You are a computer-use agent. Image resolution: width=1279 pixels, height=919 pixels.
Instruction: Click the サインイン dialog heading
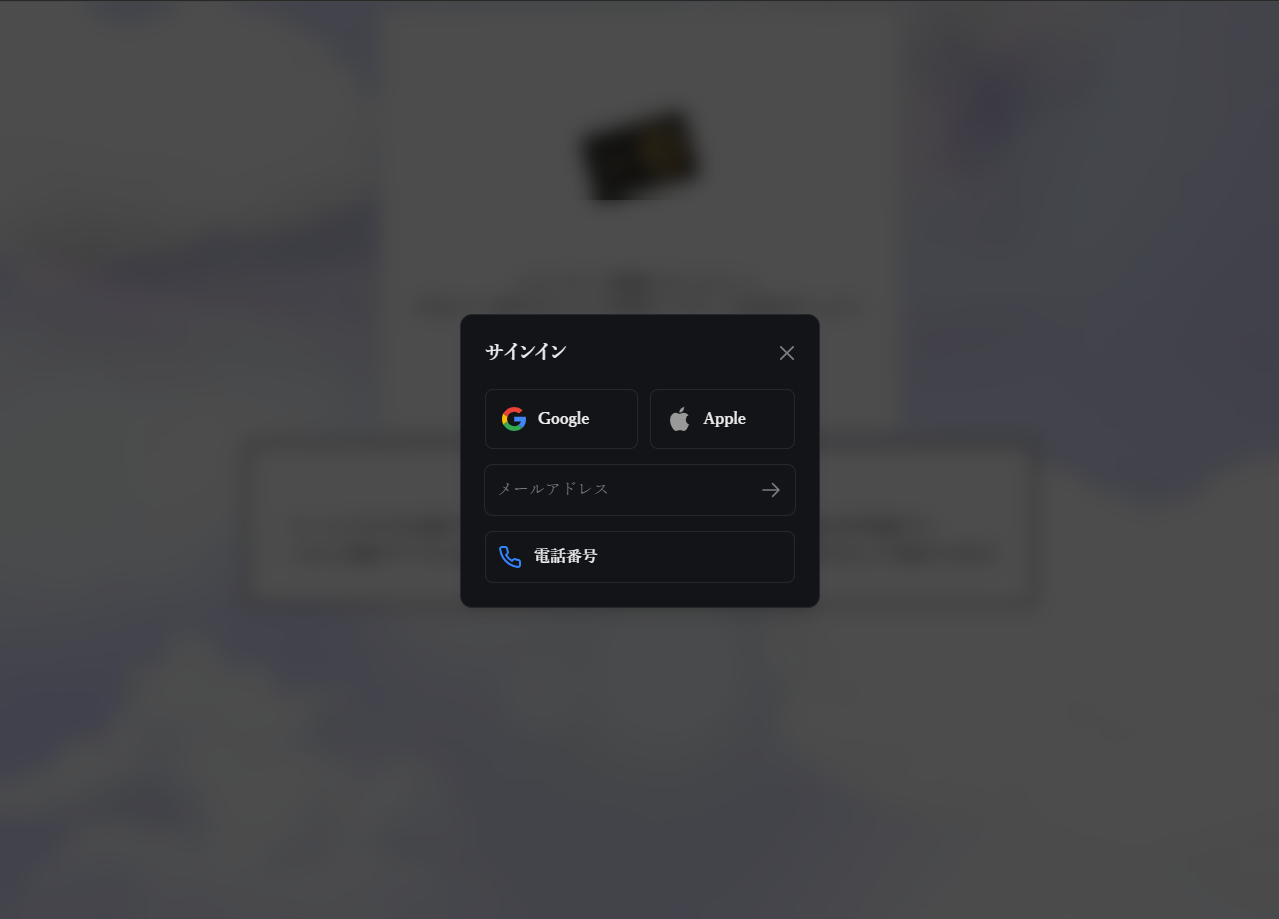(x=526, y=352)
